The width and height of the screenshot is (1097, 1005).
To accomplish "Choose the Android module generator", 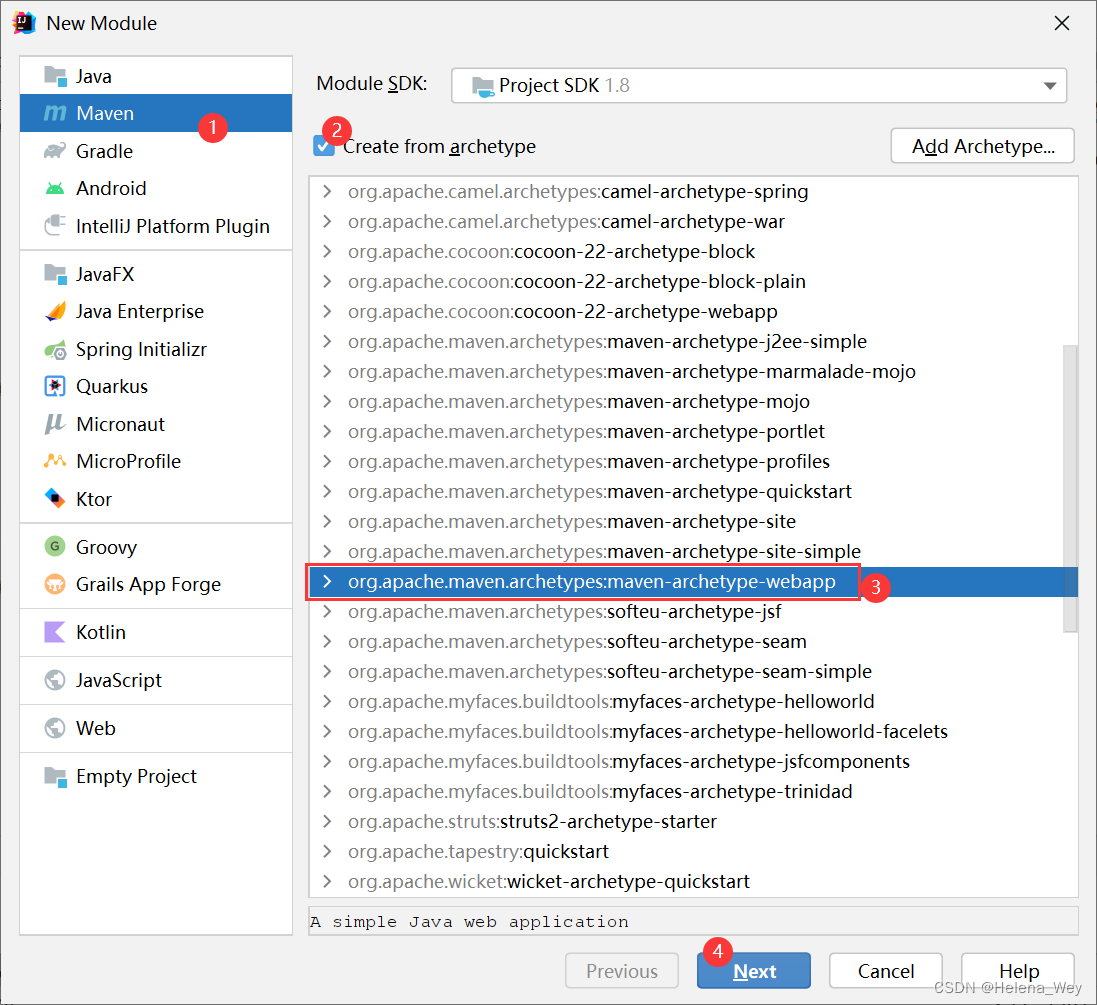I will pyautogui.click(x=109, y=188).
